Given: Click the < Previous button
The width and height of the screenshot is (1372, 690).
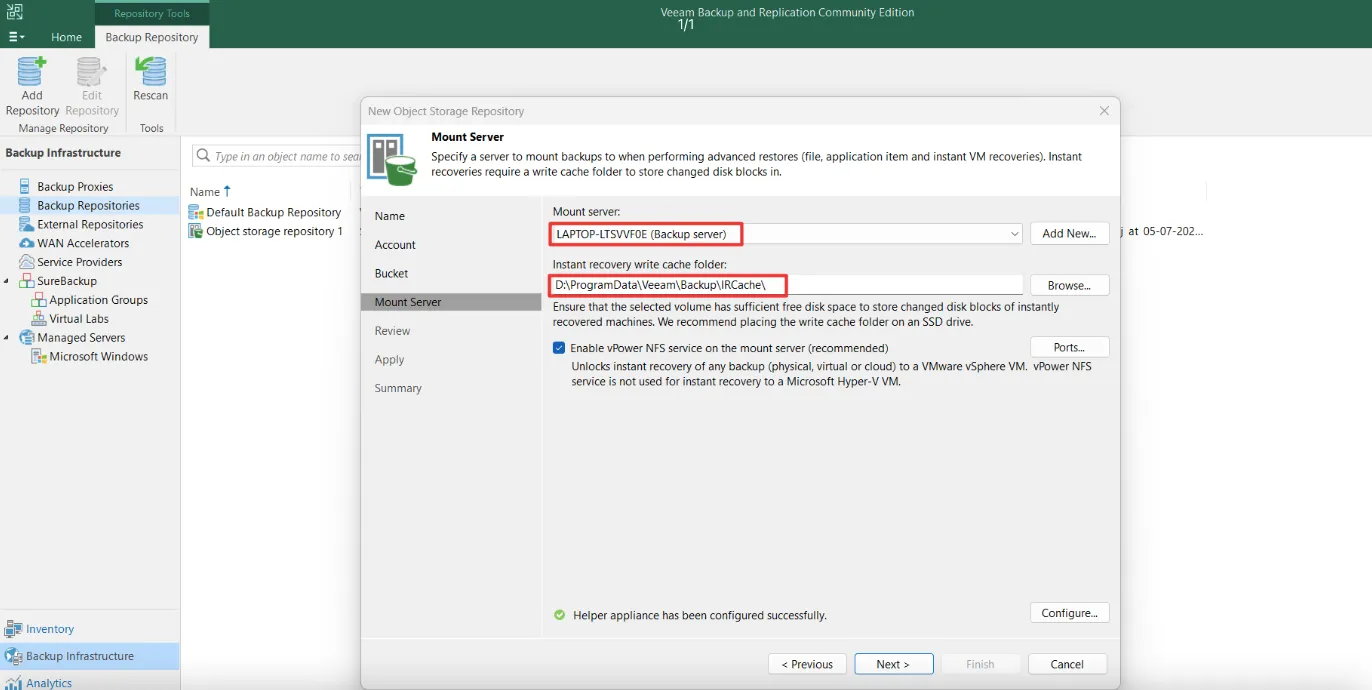Looking at the screenshot, I should click(x=807, y=664).
